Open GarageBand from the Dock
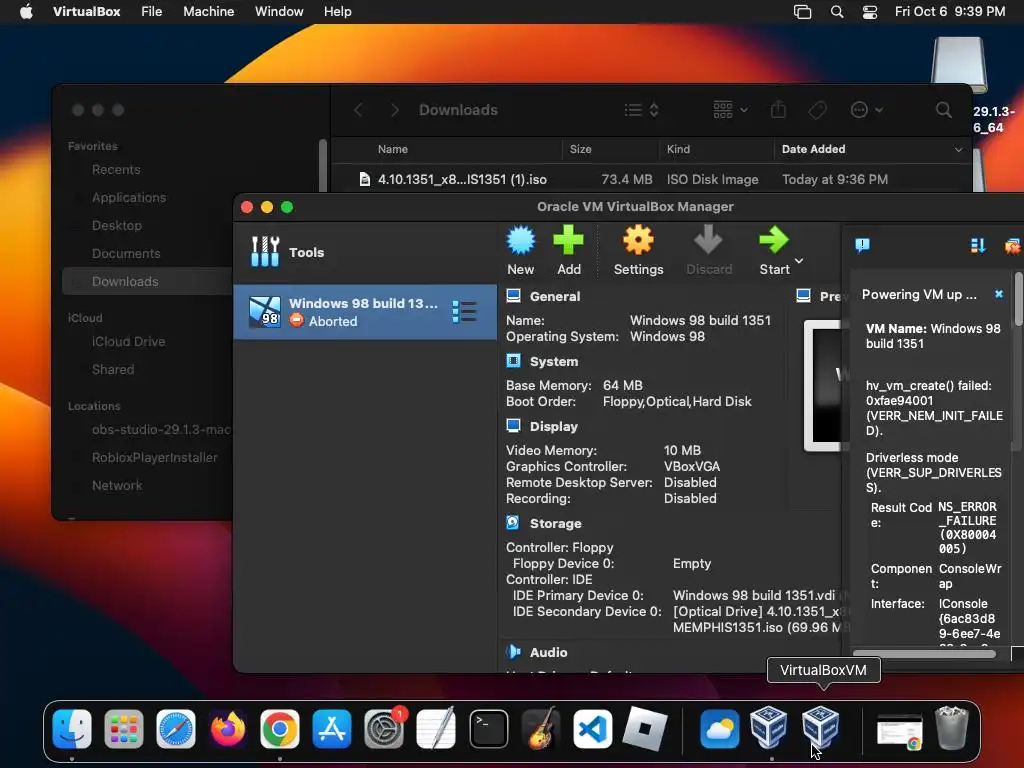The height and width of the screenshot is (768, 1024). (541, 728)
